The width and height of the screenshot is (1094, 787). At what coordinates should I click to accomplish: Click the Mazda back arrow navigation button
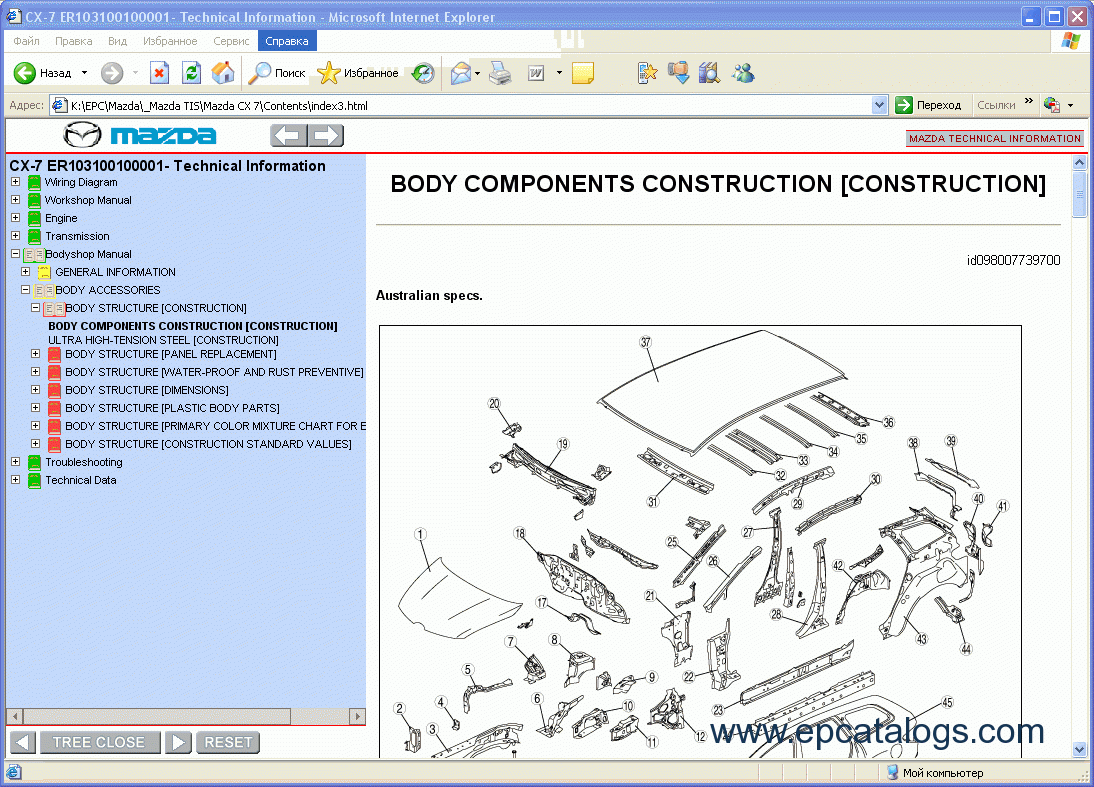(x=289, y=136)
